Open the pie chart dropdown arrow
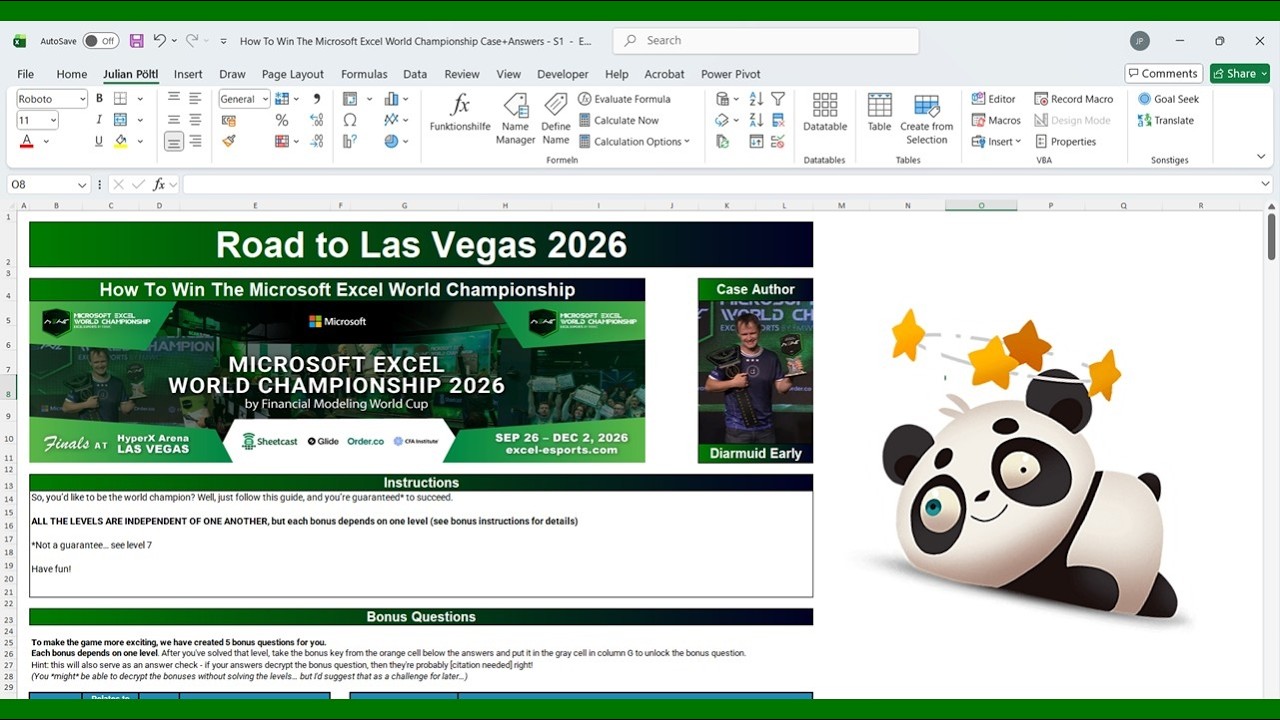Screen dimensions: 1280x720 pos(405,142)
